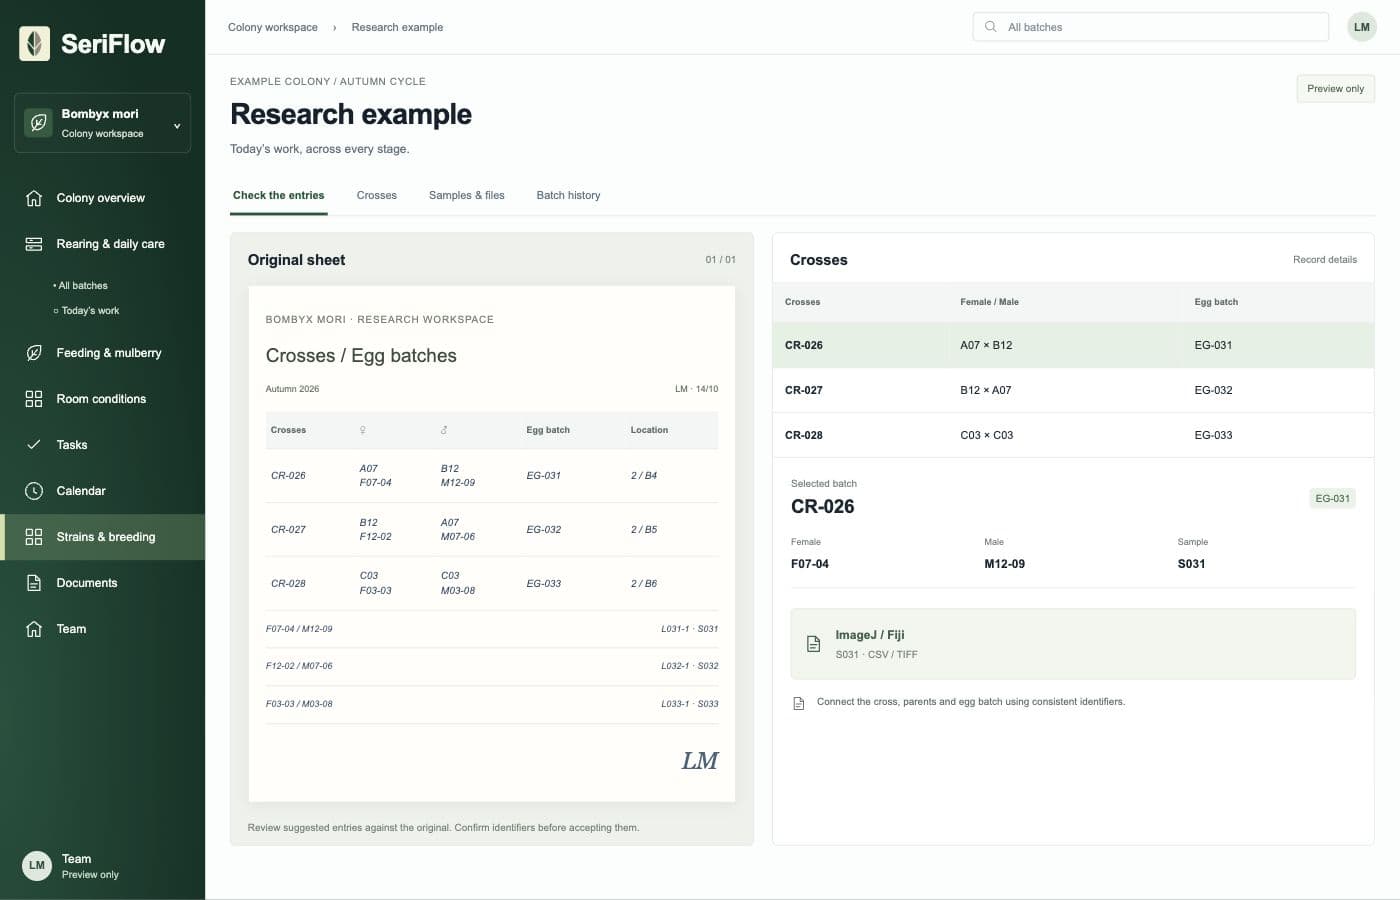Go to Colony workspace breadcrumb
Image resolution: width=1400 pixels, height=900 pixels.
tap(273, 27)
